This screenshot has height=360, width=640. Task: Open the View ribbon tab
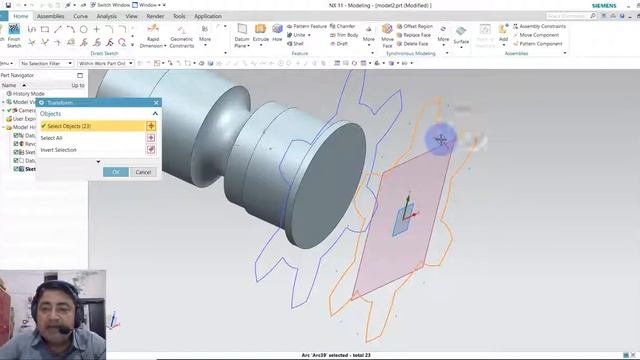pyautogui.click(x=131, y=16)
